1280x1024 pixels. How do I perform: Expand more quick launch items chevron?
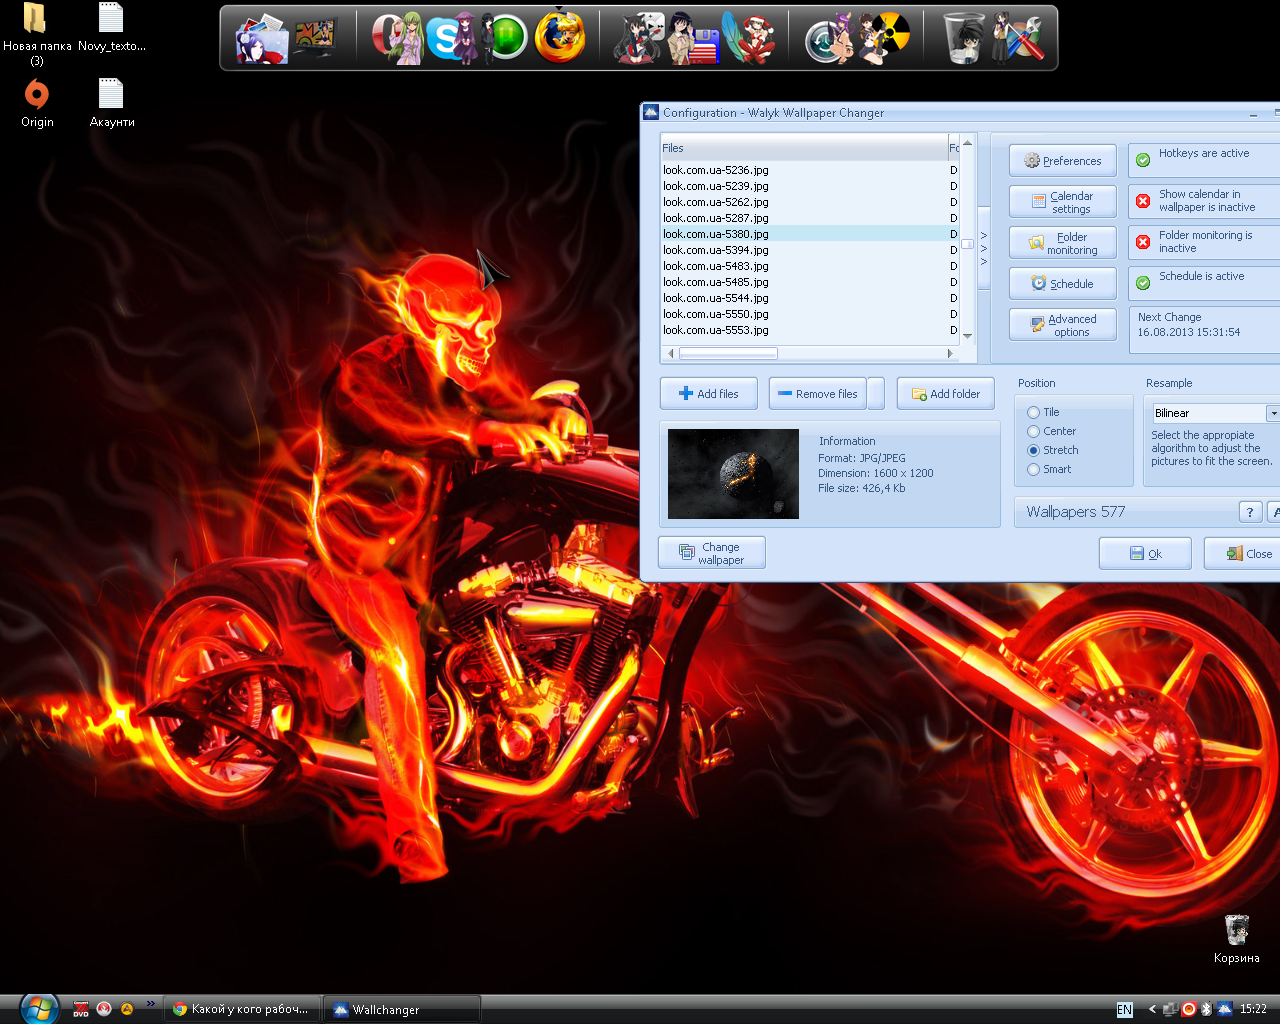[x=151, y=1003]
